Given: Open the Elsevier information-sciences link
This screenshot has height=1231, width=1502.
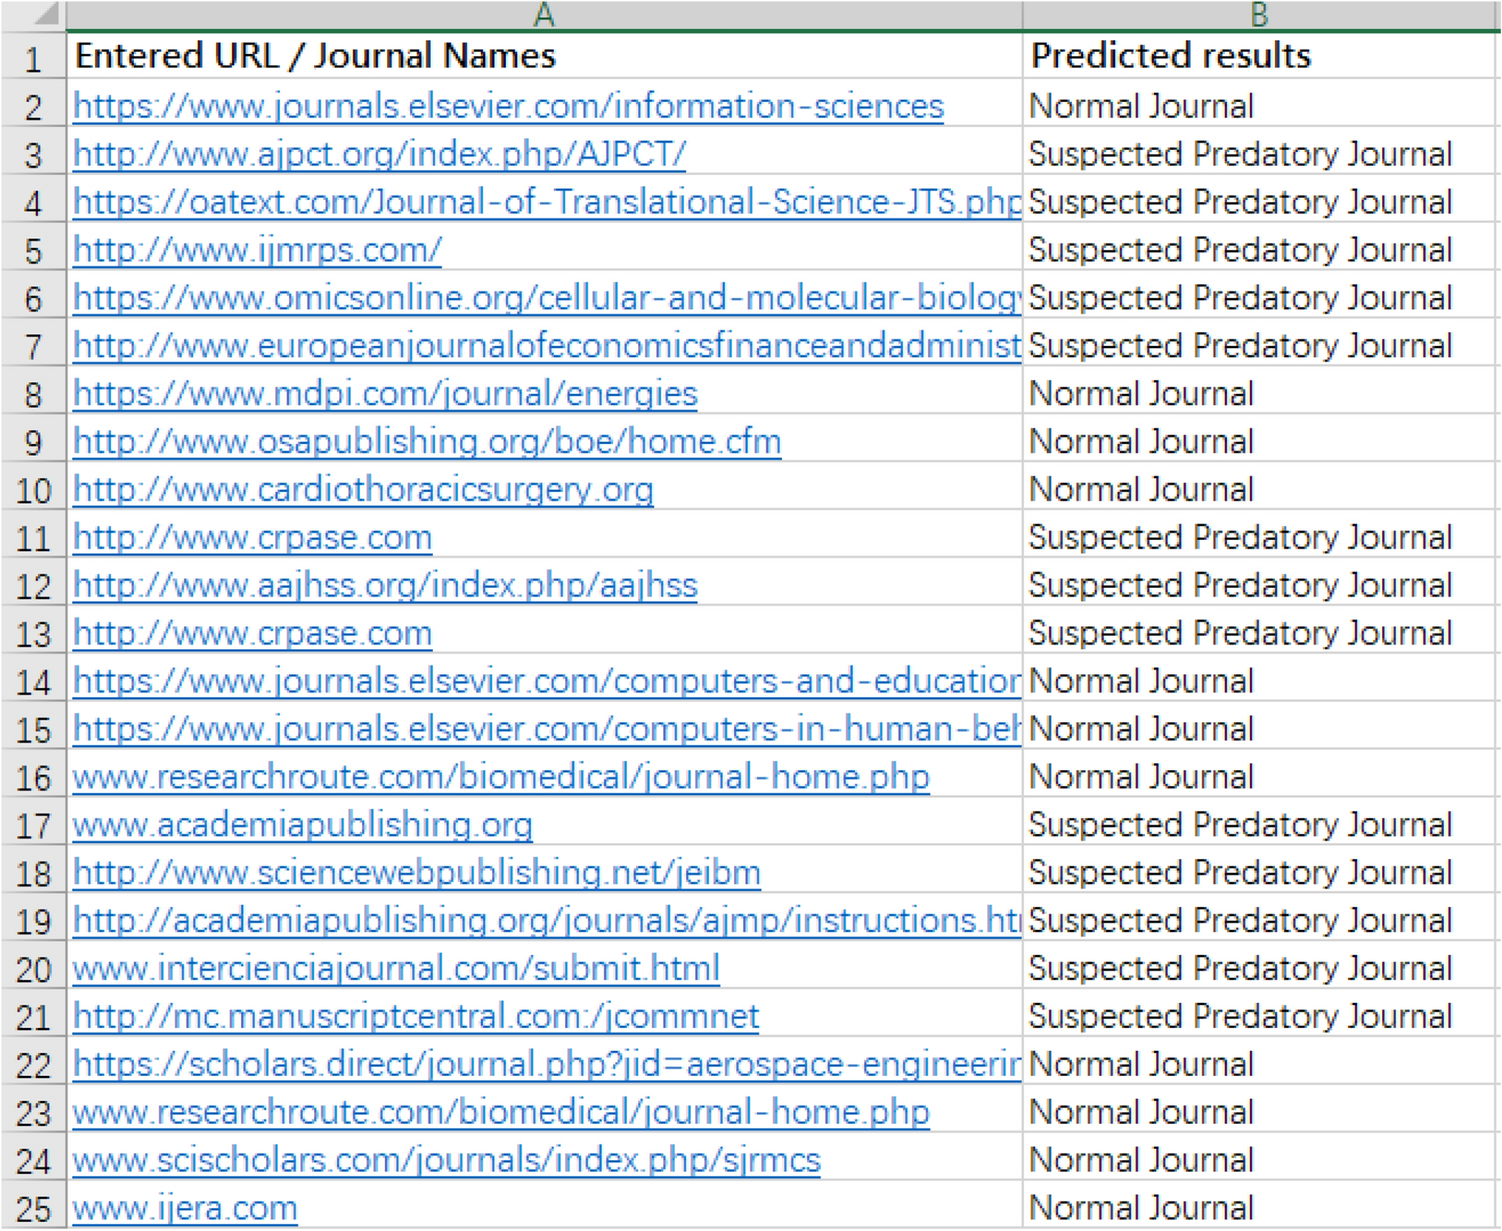Looking at the screenshot, I should 508,106.
